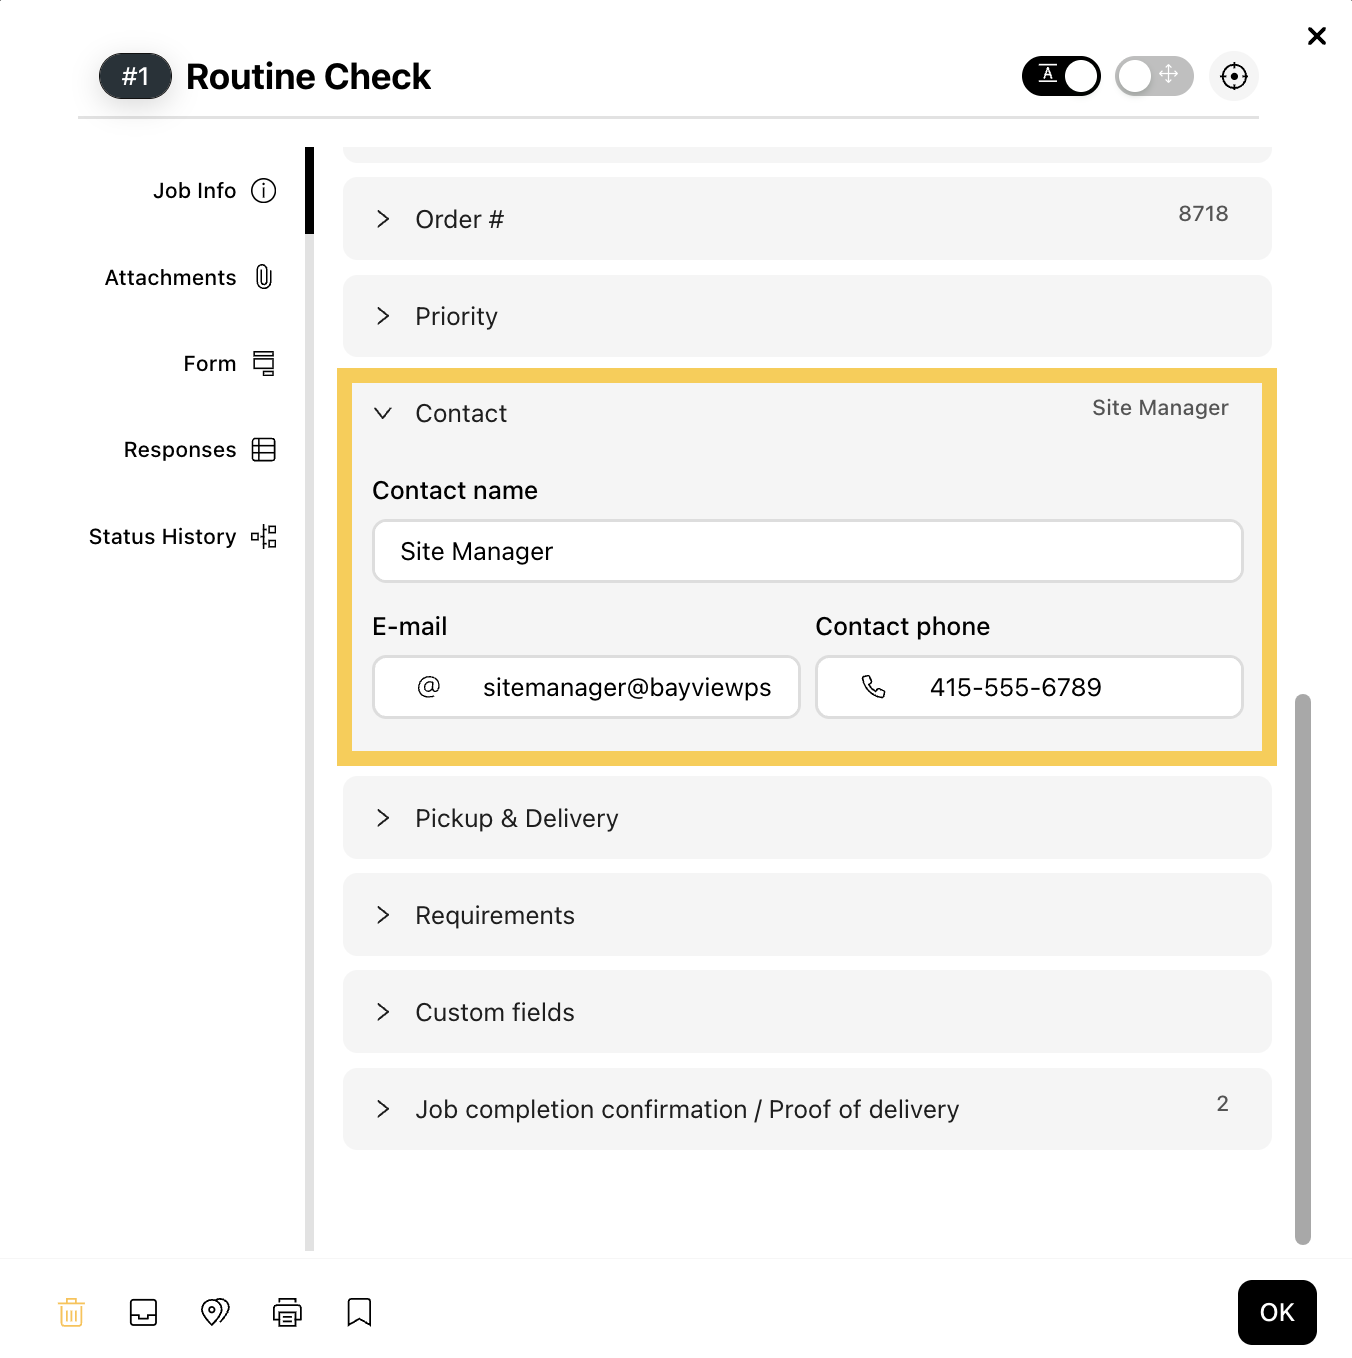This screenshot has height=1358, width=1352.
Task: Print the job with the printer icon
Action: 287,1312
